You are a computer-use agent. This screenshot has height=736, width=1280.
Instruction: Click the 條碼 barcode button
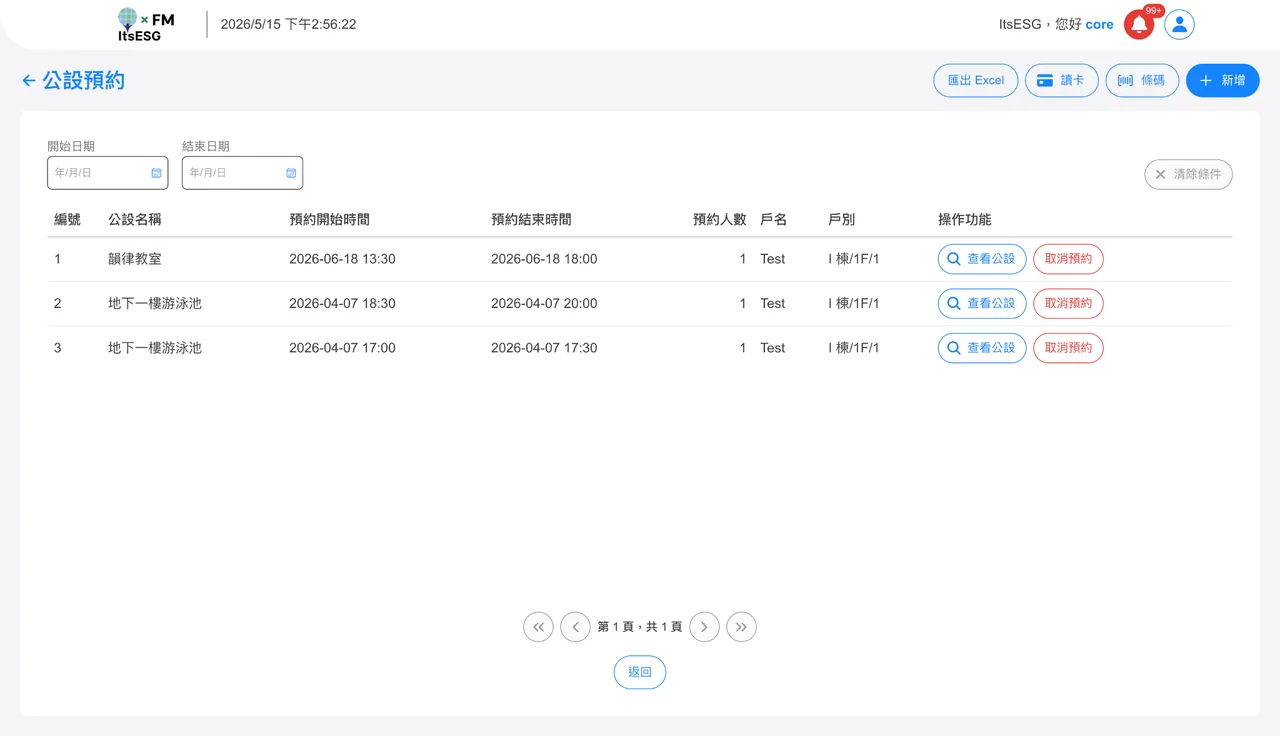(1142, 80)
